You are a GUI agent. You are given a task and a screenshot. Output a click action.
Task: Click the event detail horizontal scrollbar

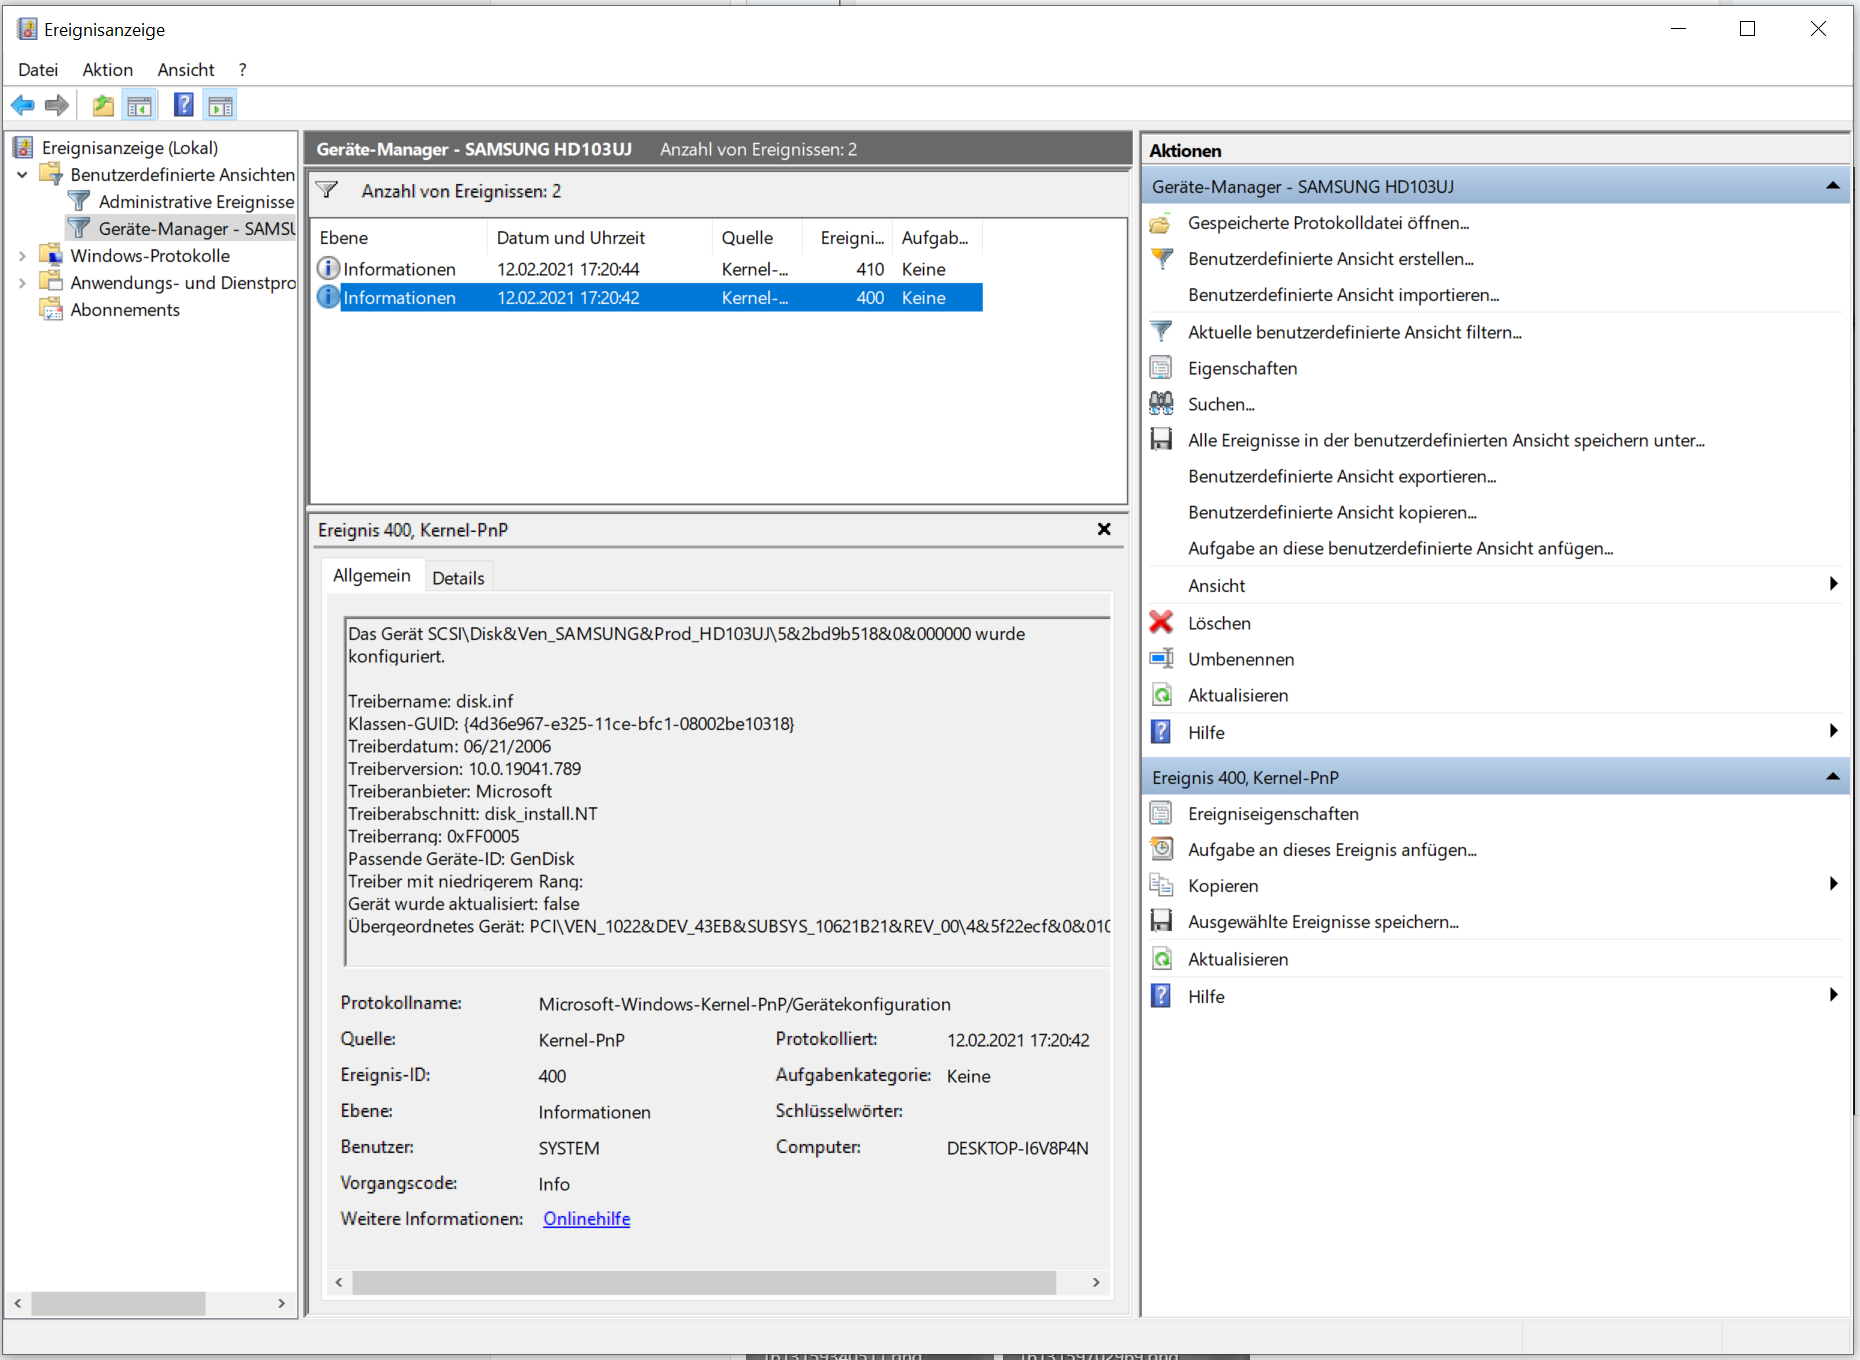[704, 1283]
